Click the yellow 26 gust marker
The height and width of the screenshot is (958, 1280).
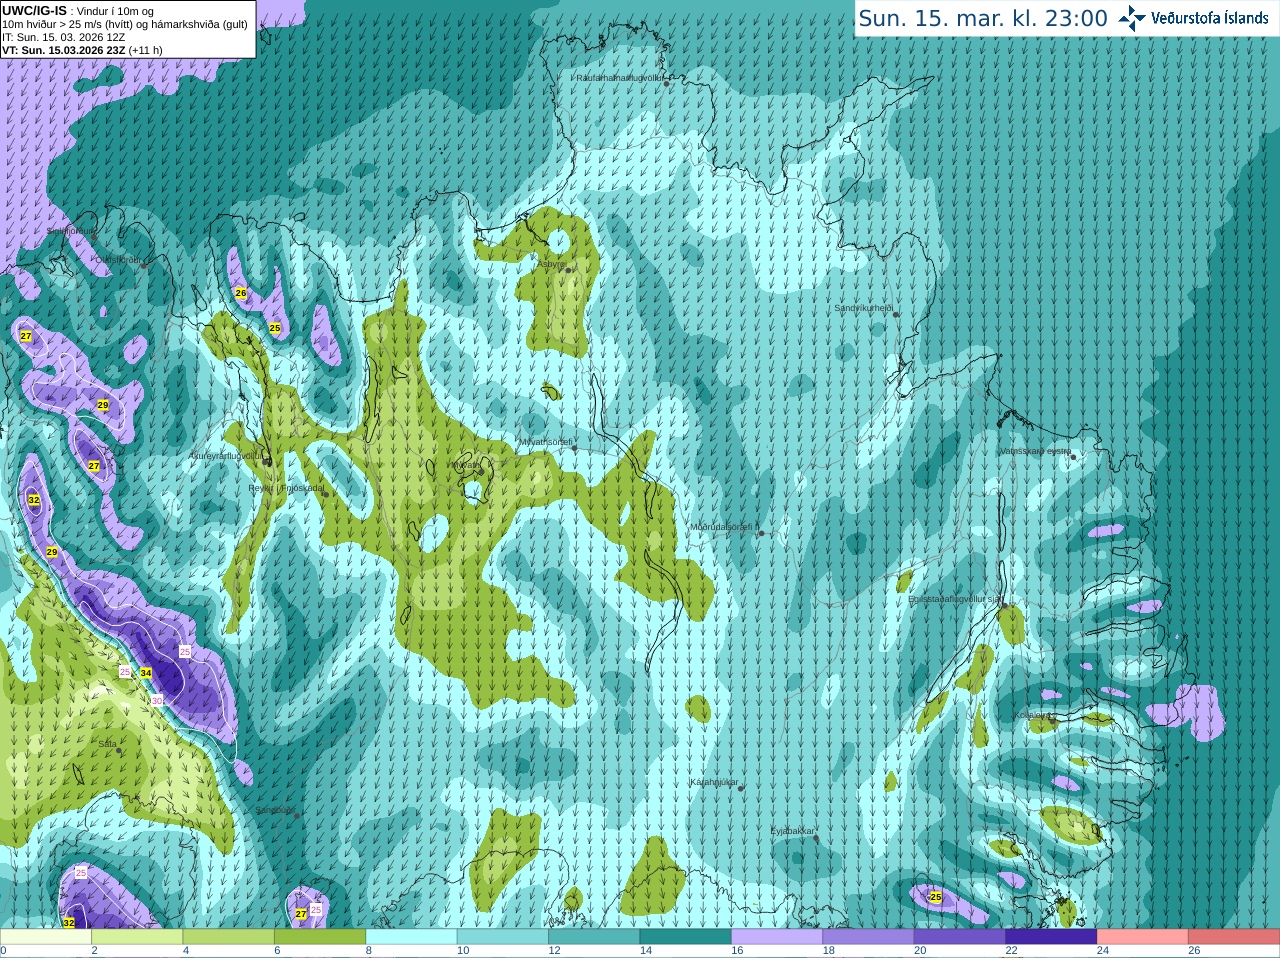point(241,293)
